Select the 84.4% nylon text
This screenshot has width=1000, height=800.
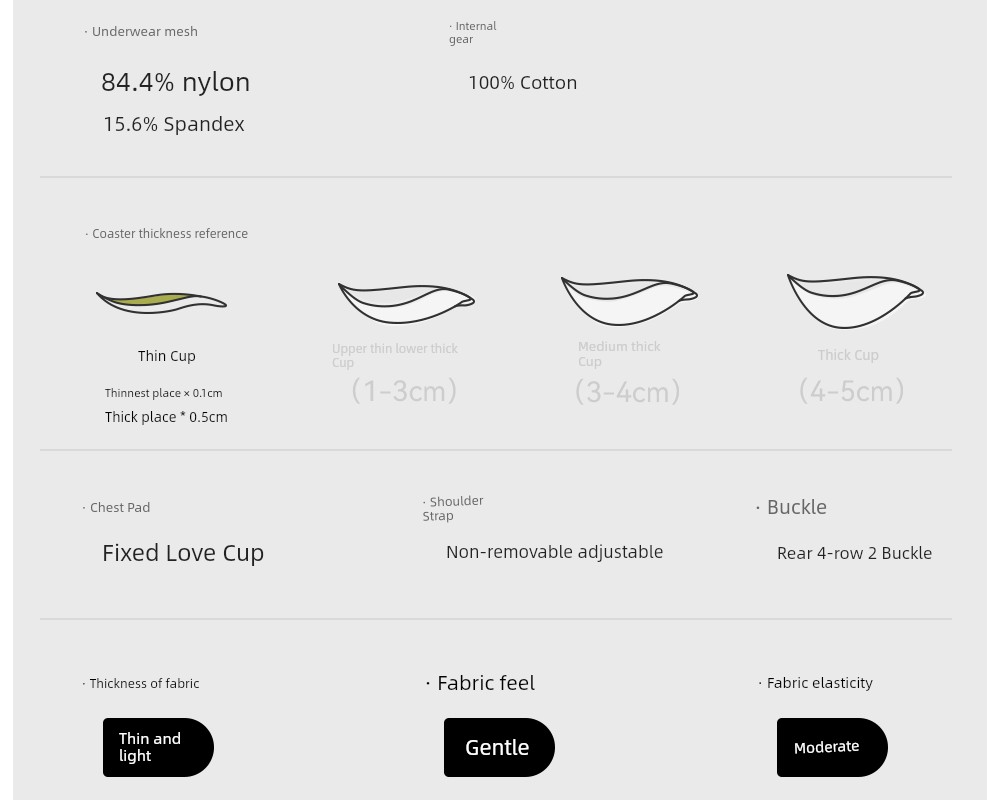(175, 82)
